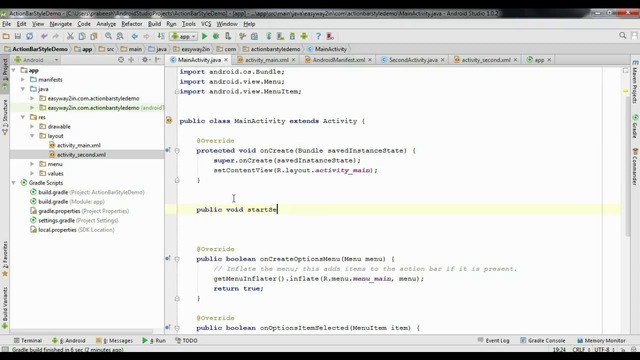Collapse the Gradle Scripts node
The height and width of the screenshot is (360, 640).
click(14, 183)
